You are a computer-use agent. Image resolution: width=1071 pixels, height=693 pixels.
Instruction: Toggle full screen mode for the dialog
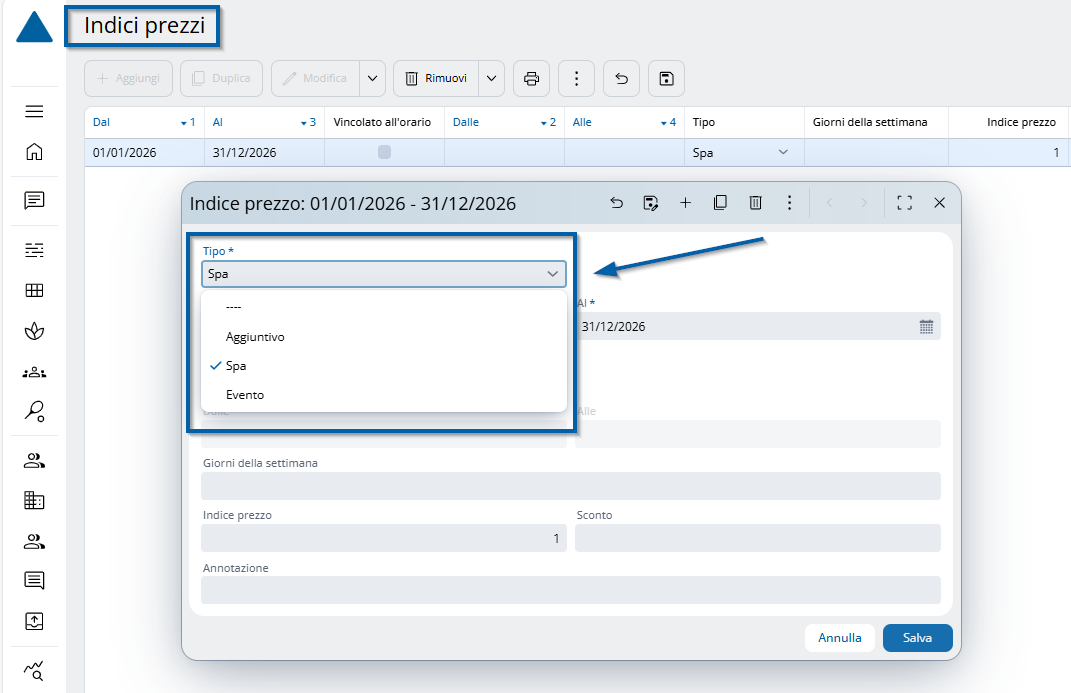pos(904,203)
